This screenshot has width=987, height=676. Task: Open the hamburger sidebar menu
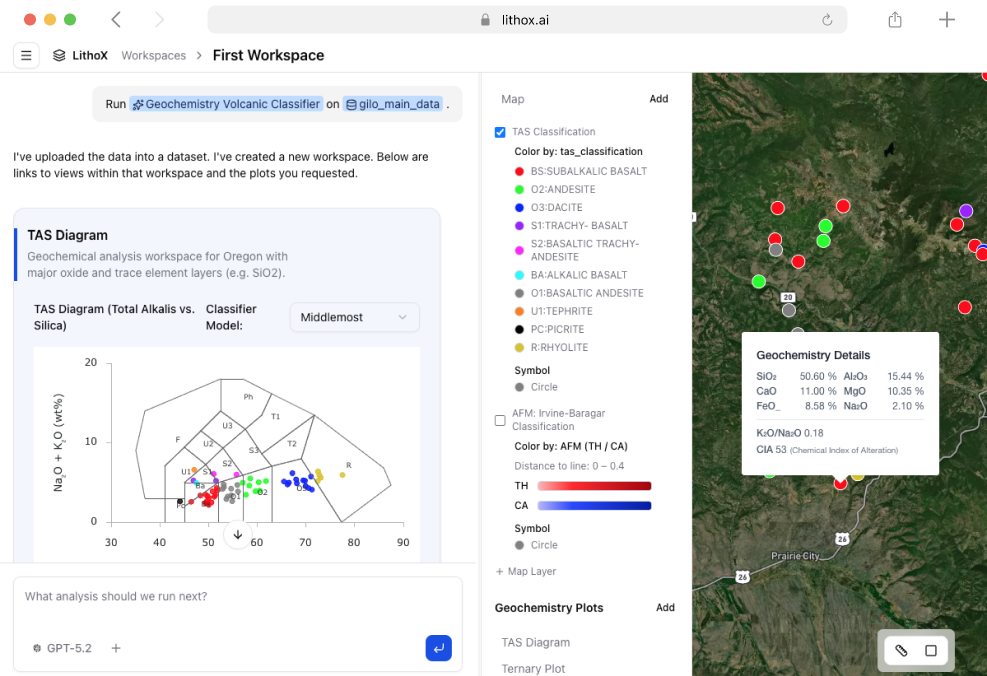point(26,56)
